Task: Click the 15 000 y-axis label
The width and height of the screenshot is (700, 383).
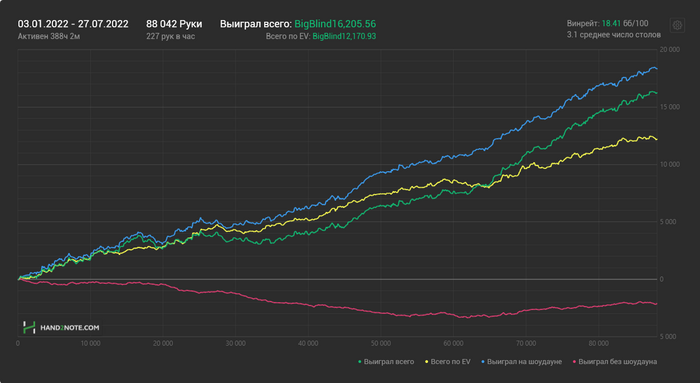Action: (x=670, y=107)
